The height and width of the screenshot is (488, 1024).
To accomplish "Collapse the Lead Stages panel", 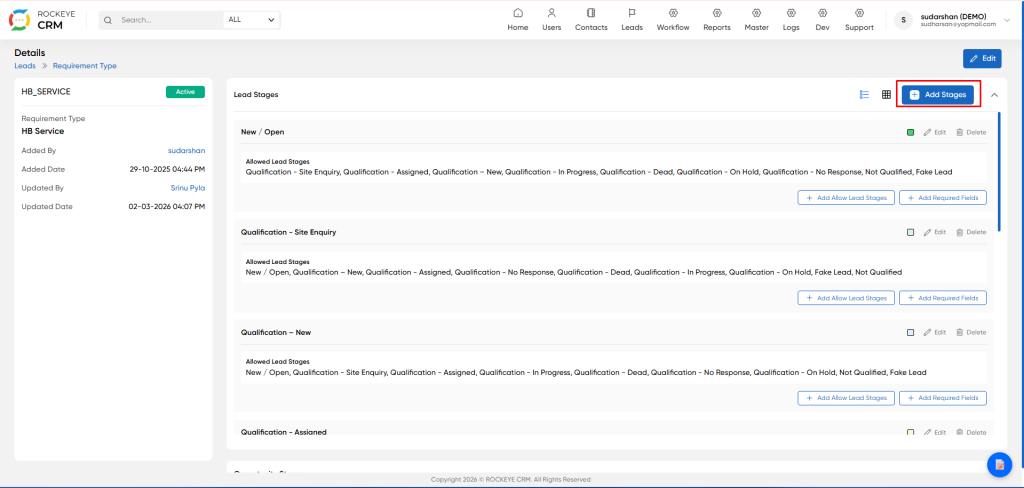I will click(995, 95).
